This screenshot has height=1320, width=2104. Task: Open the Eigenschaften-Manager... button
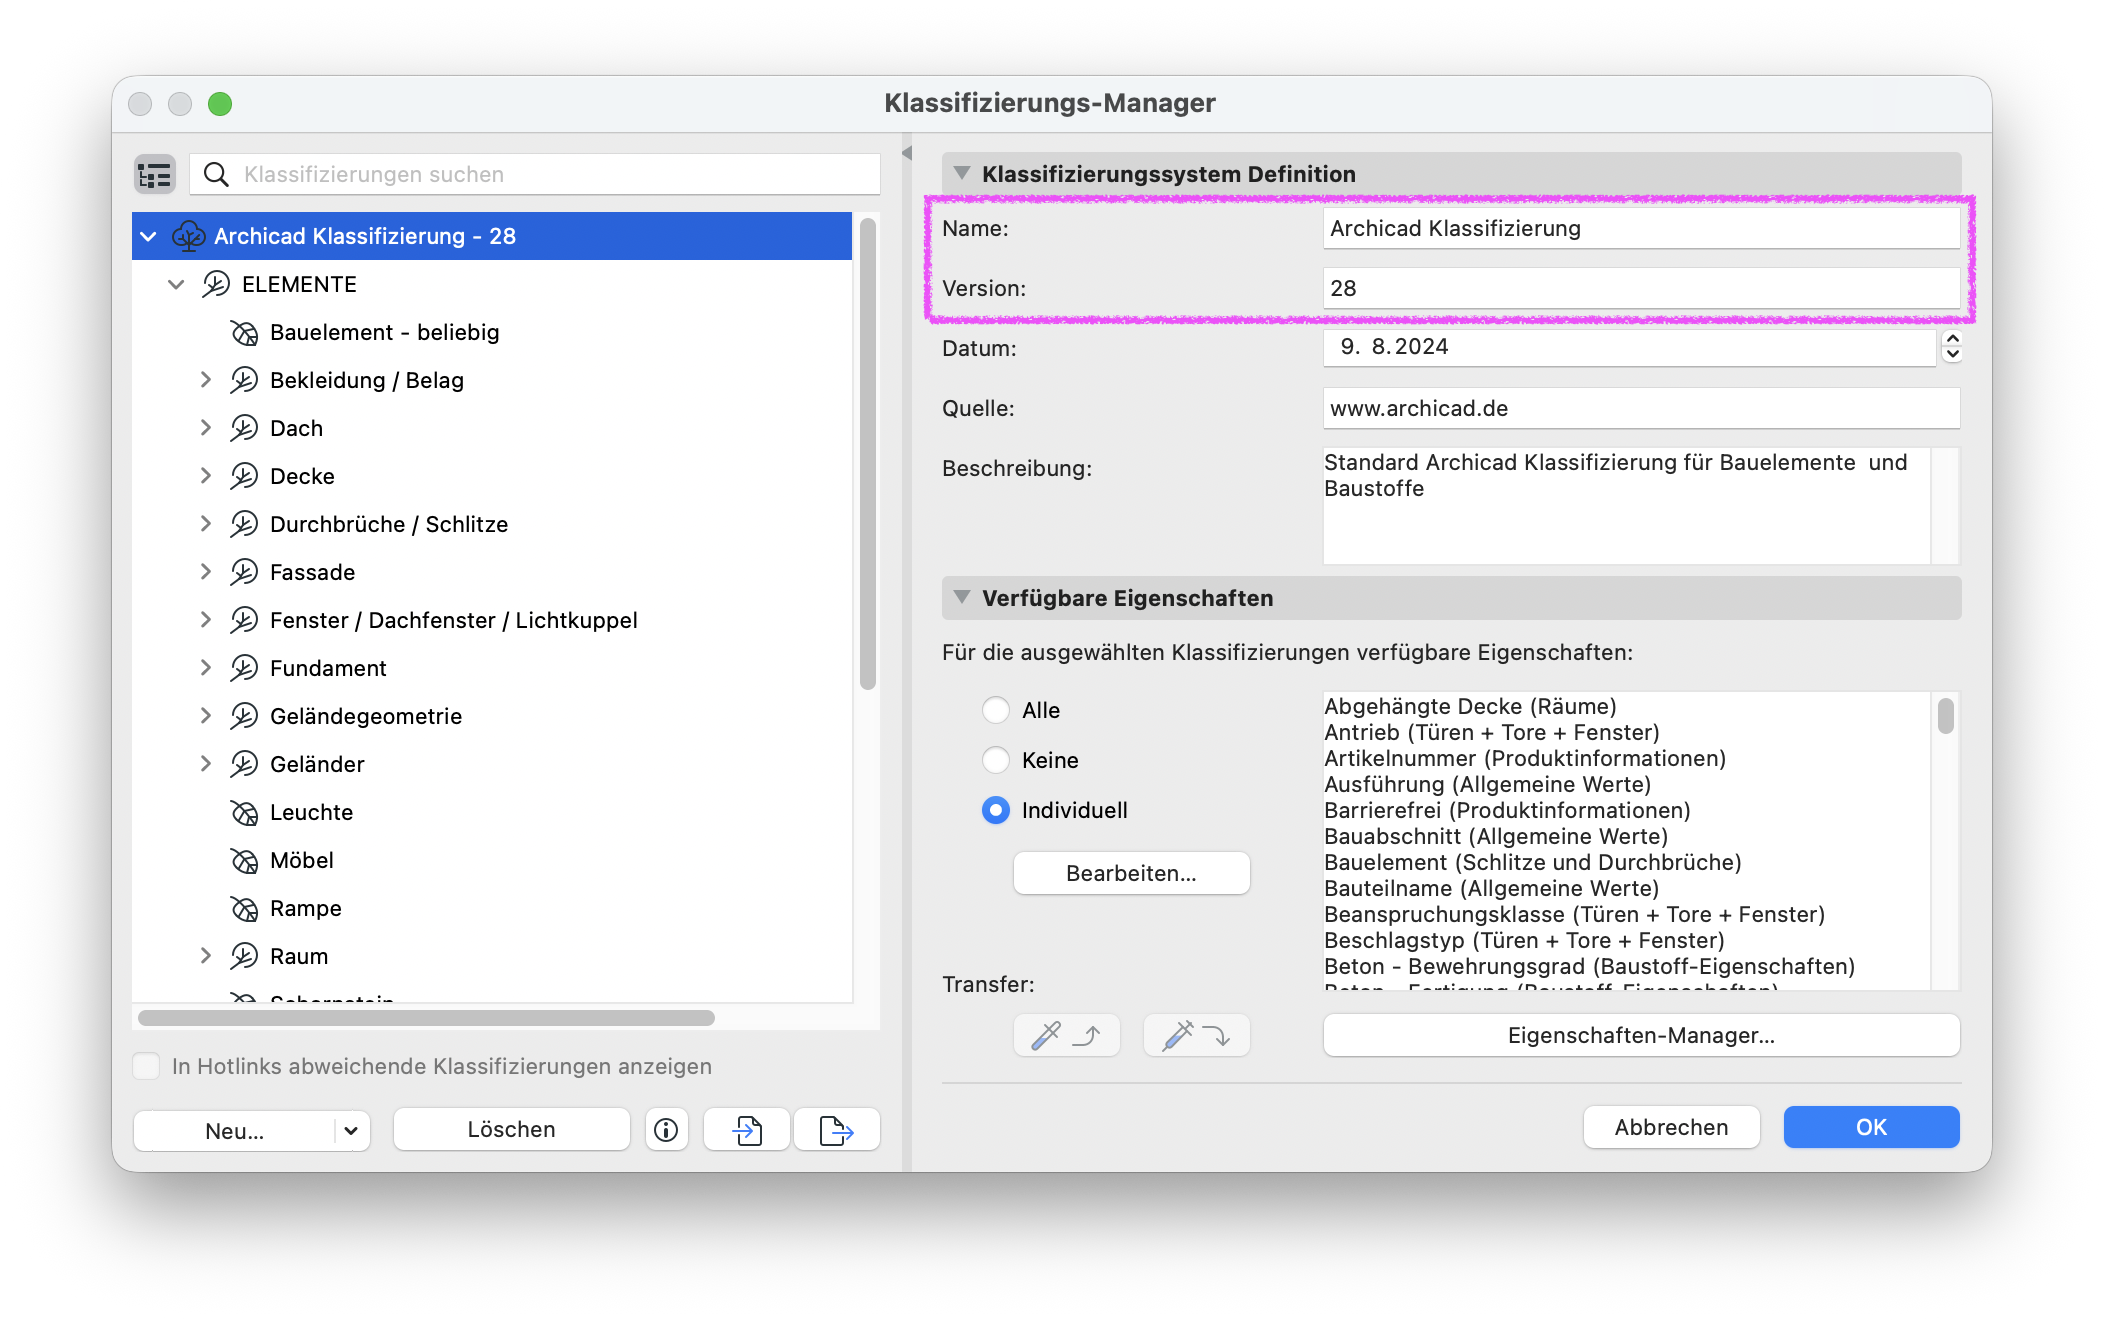(1642, 1035)
